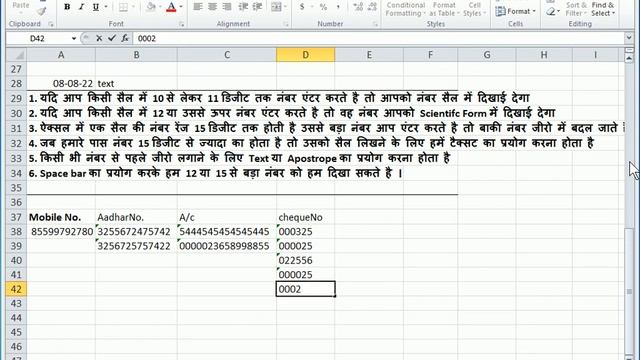640x360 pixels.
Task: Click the Borders icon
Action: click(123, 7)
